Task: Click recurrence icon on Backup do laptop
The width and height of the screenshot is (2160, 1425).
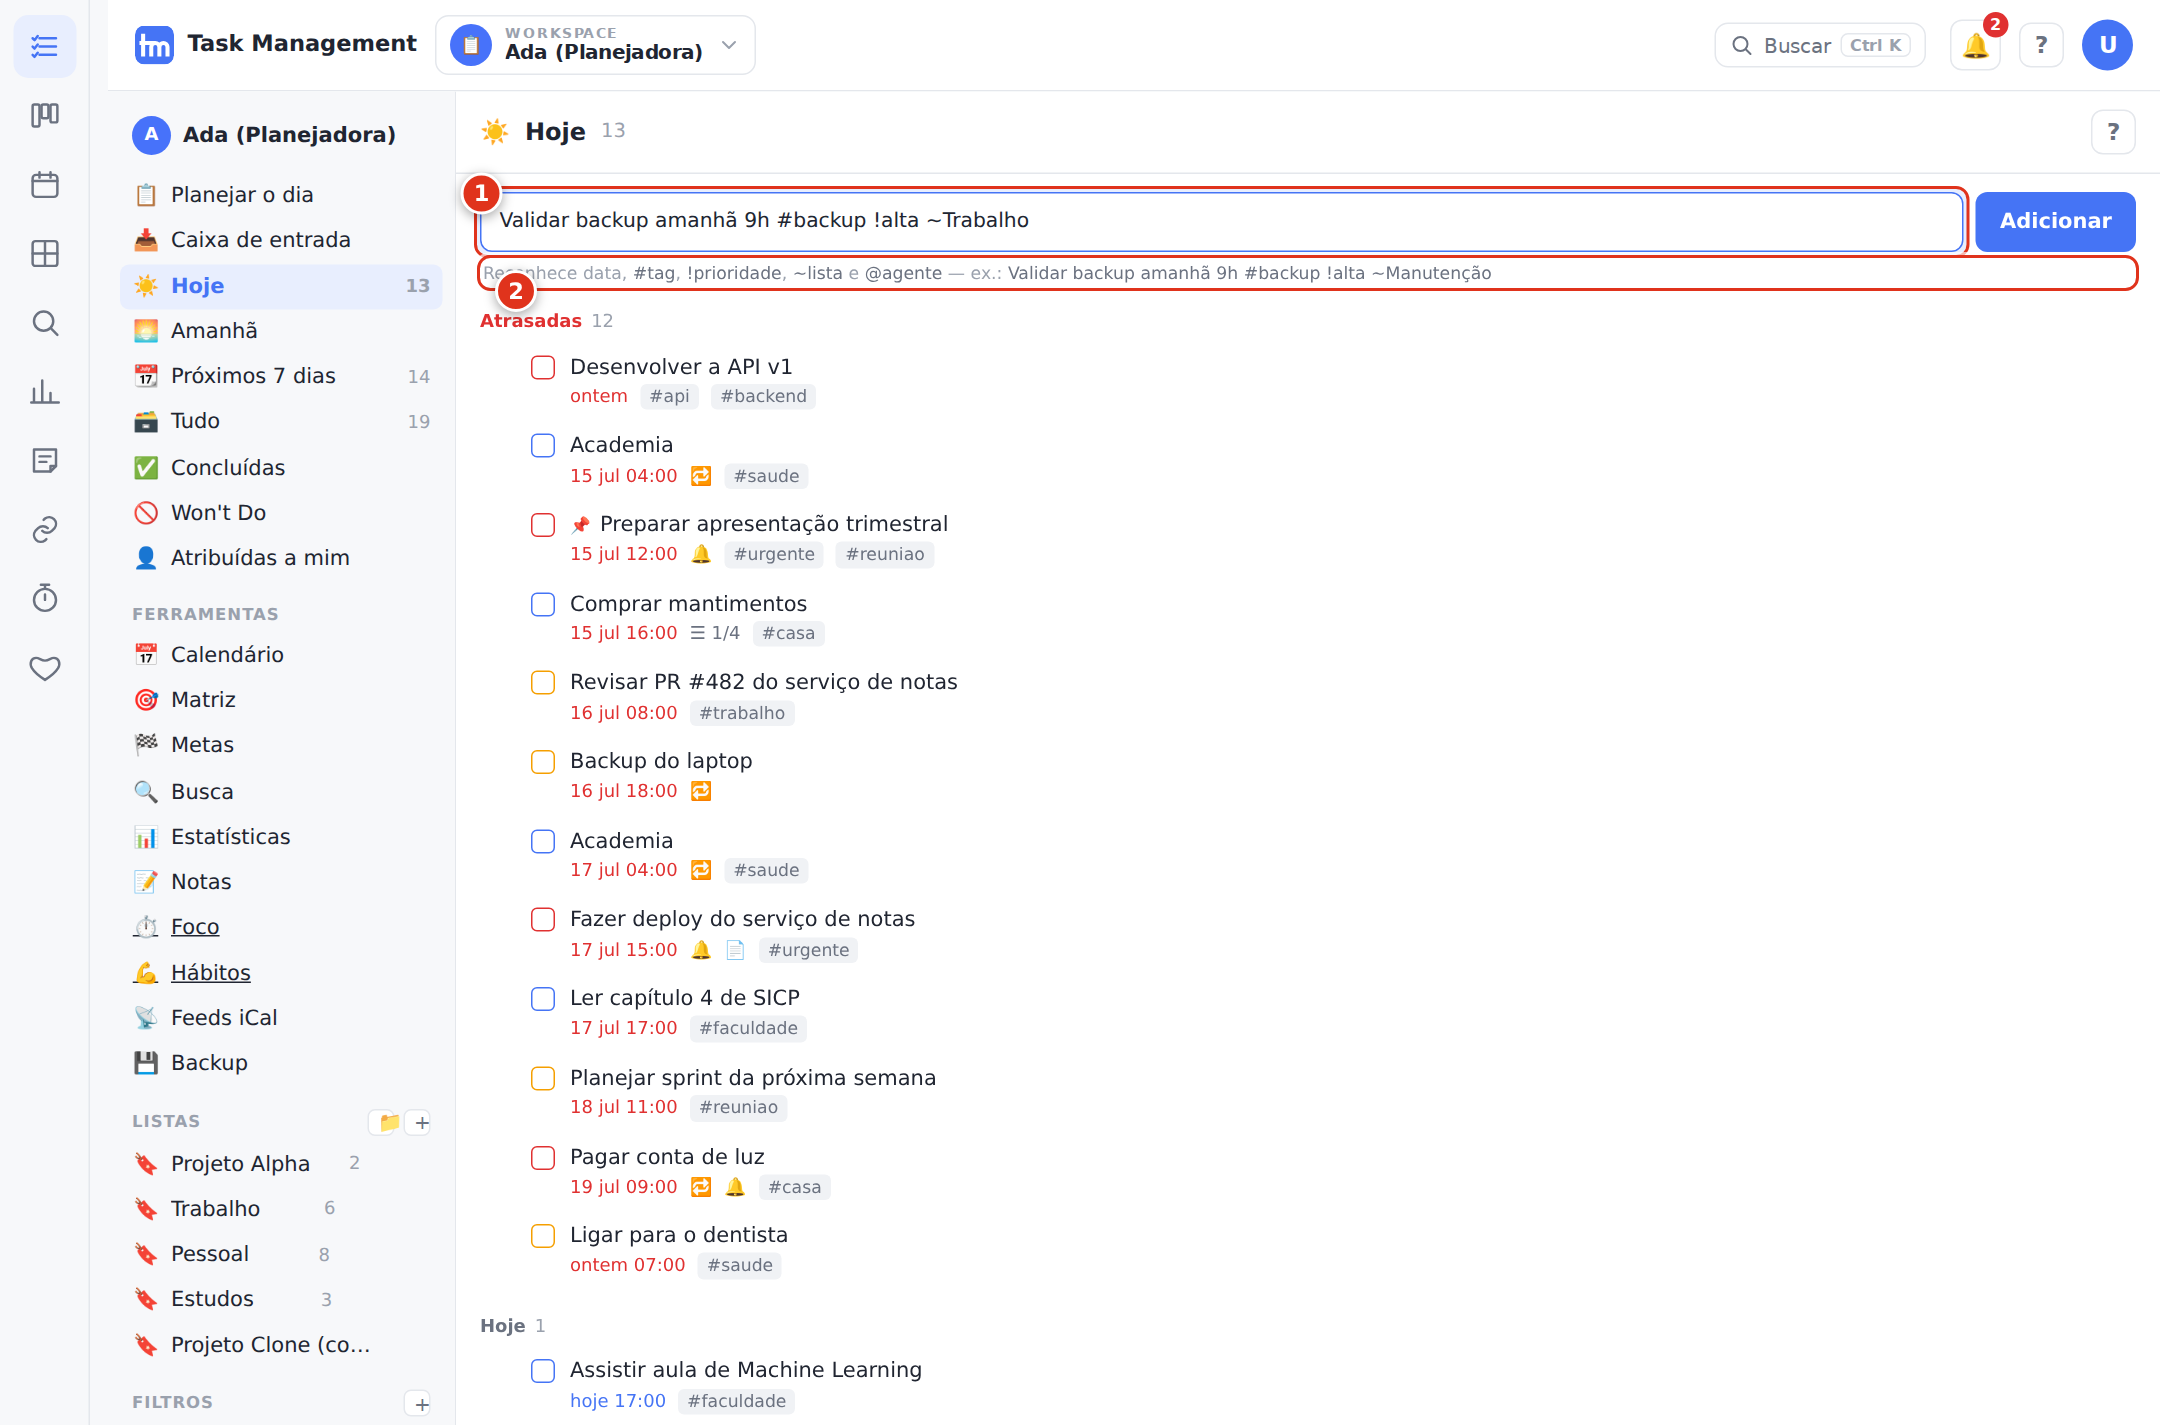Action: [x=701, y=791]
